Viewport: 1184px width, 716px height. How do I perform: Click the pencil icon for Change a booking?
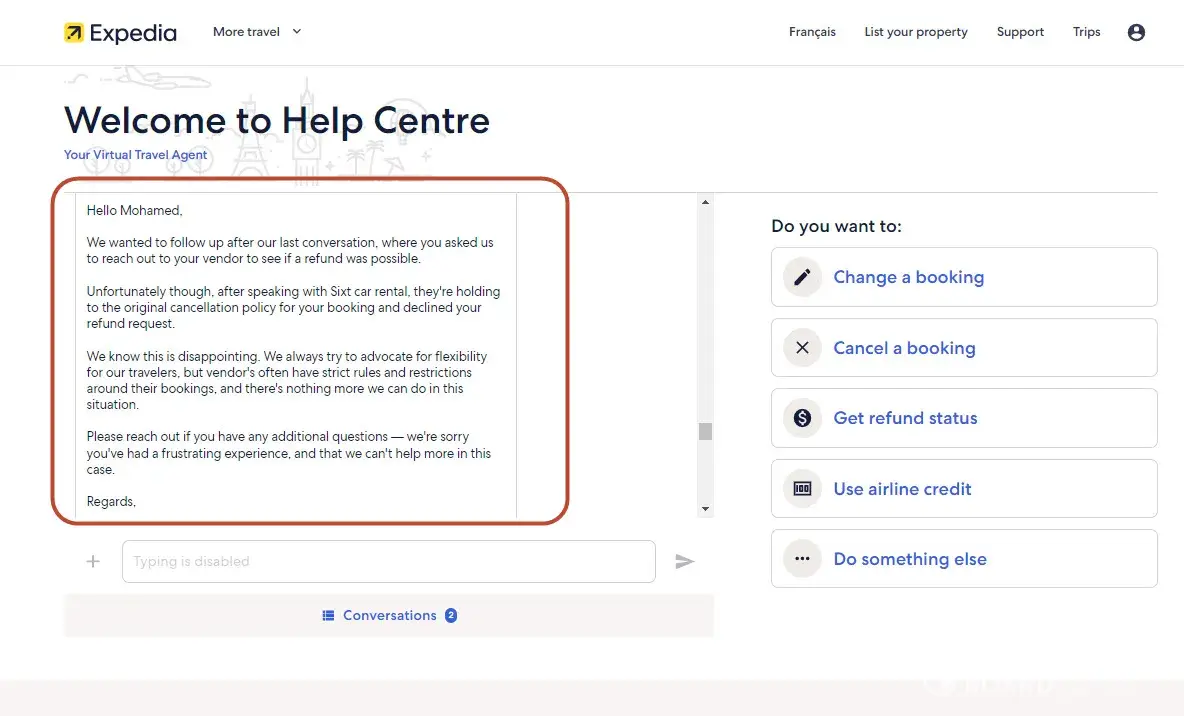tap(802, 277)
